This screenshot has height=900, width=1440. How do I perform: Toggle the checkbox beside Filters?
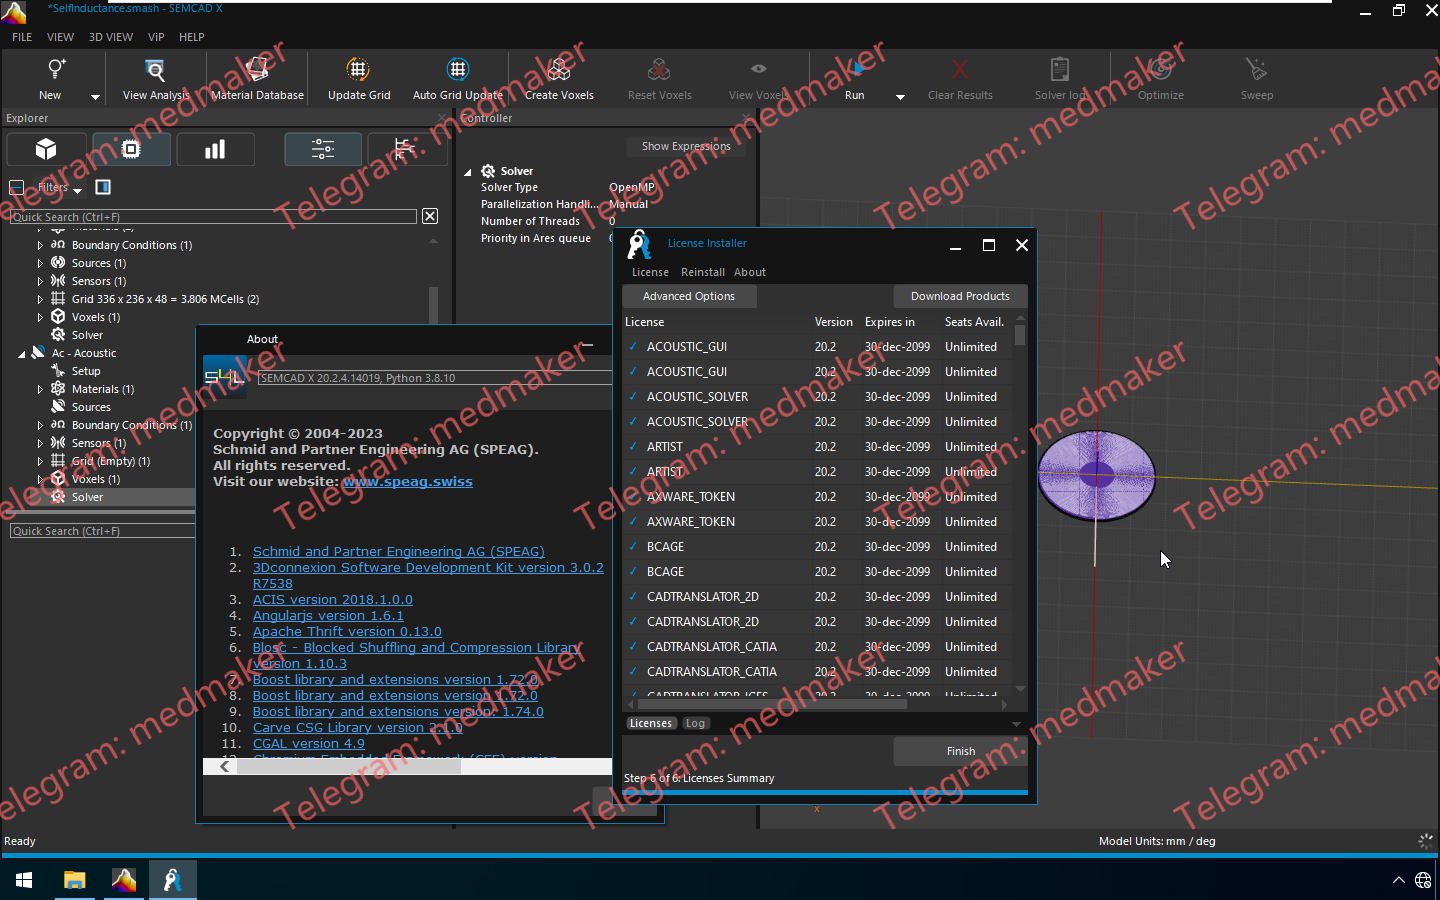tap(17, 187)
